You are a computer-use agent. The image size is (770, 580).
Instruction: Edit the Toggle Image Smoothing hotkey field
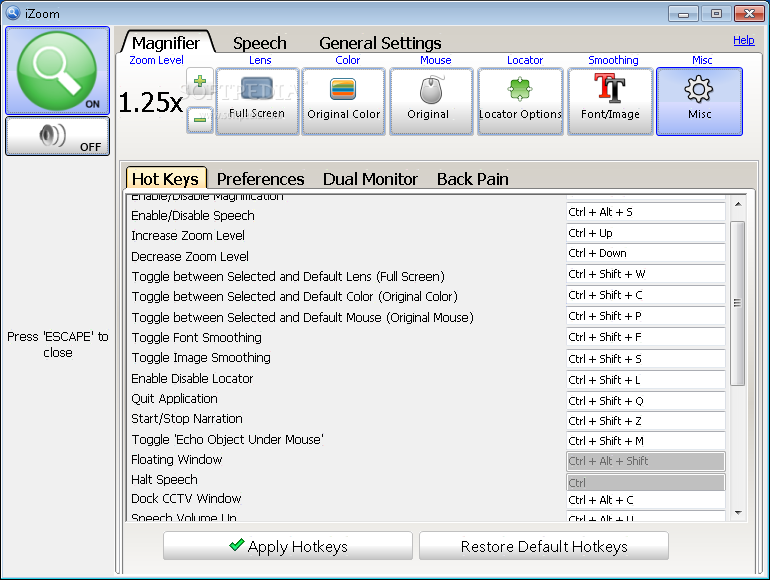[646, 359]
